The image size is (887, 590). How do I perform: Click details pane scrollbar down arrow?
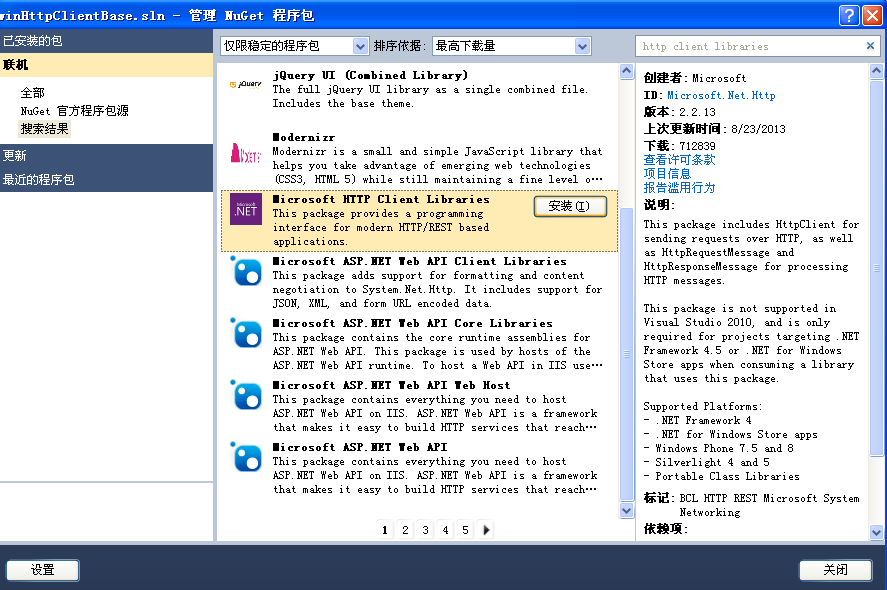[x=876, y=532]
